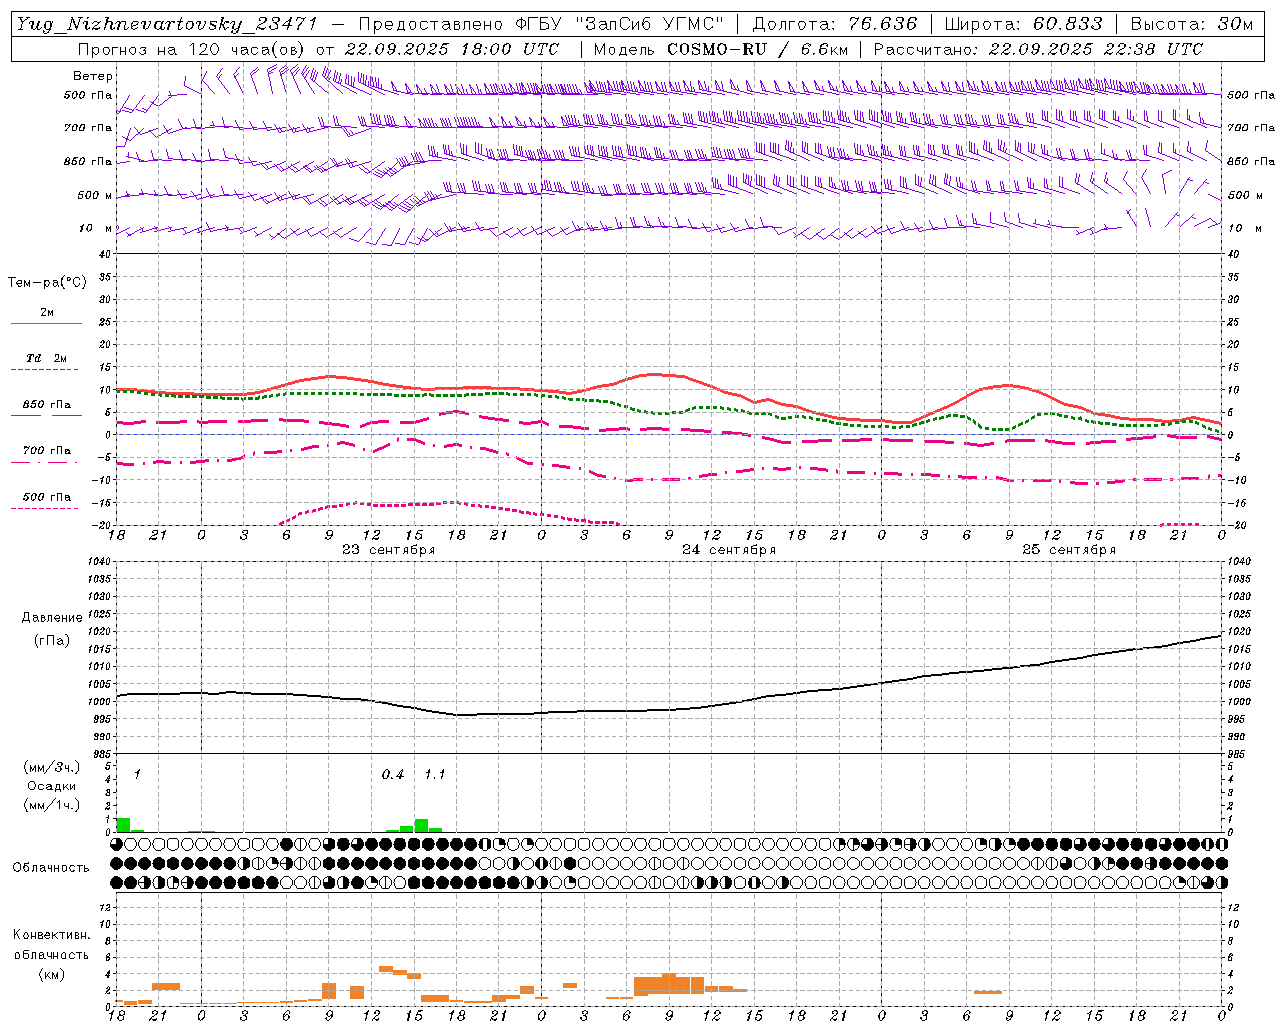
Task: Click the elevation text Высота: 30м
Action: tap(1191, 24)
